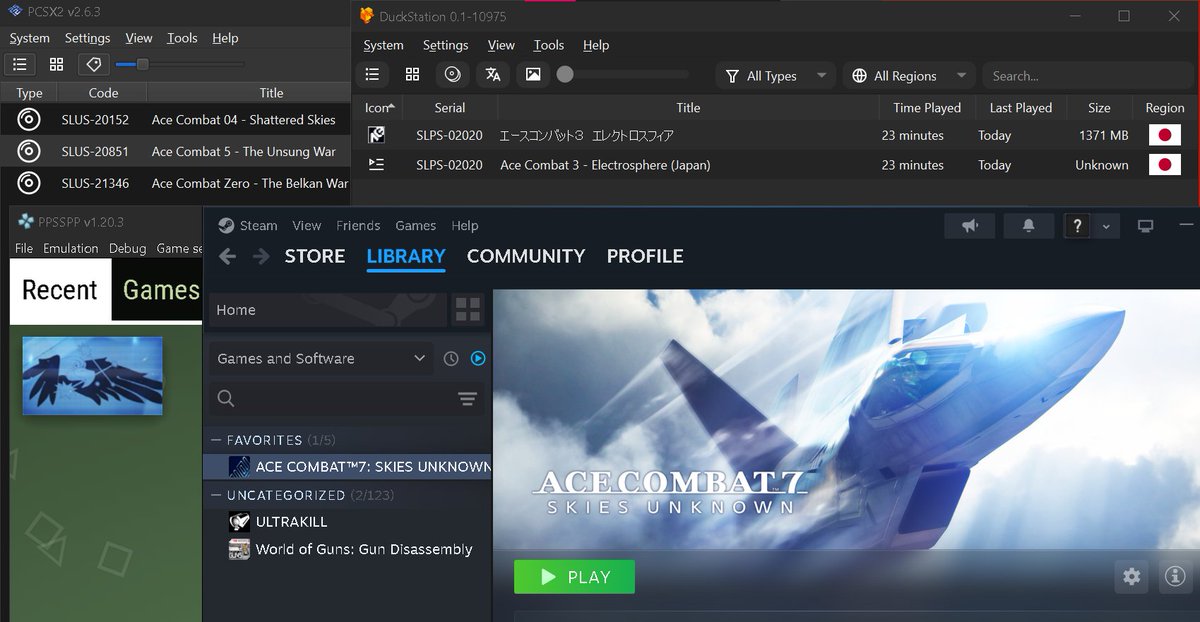Open Steam View menu
The image size is (1200, 622).
(307, 226)
